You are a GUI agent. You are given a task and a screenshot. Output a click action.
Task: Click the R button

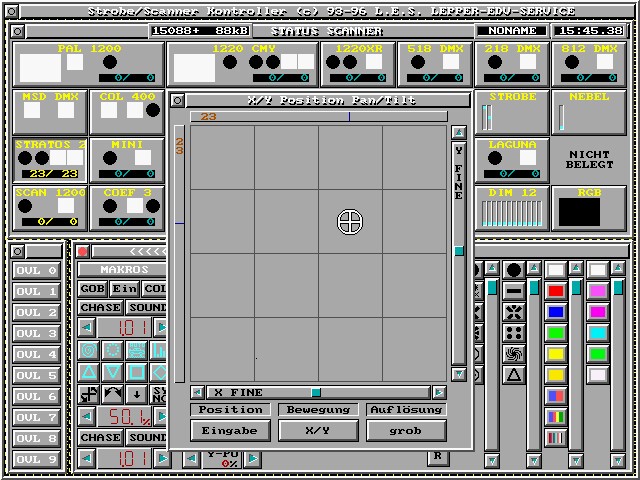click(x=438, y=456)
